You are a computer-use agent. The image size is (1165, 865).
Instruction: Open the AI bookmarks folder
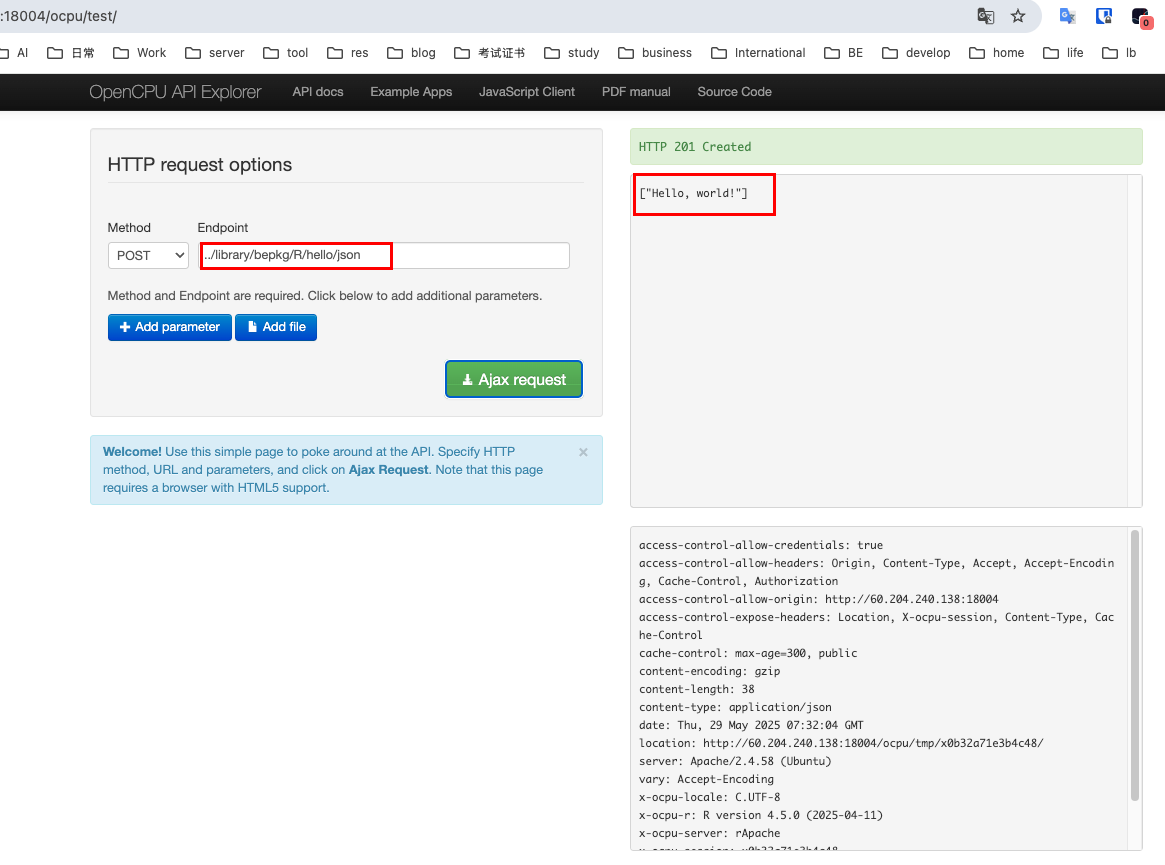point(14,53)
